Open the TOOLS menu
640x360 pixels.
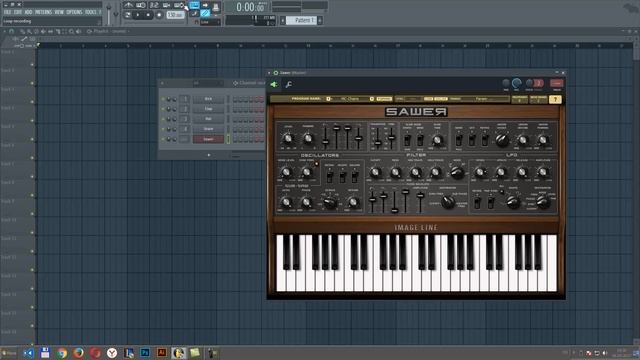tap(91, 12)
